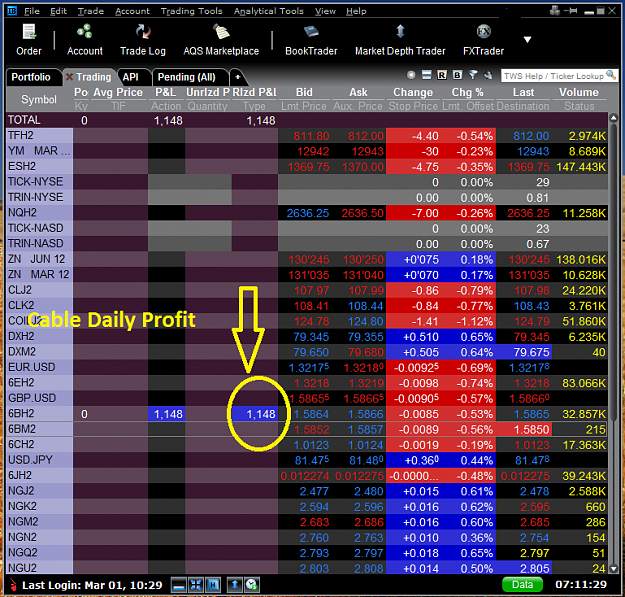Viewport: 625px width, 597px height.
Task: Click the Symbol column header
Action: pyautogui.click(x=39, y=99)
